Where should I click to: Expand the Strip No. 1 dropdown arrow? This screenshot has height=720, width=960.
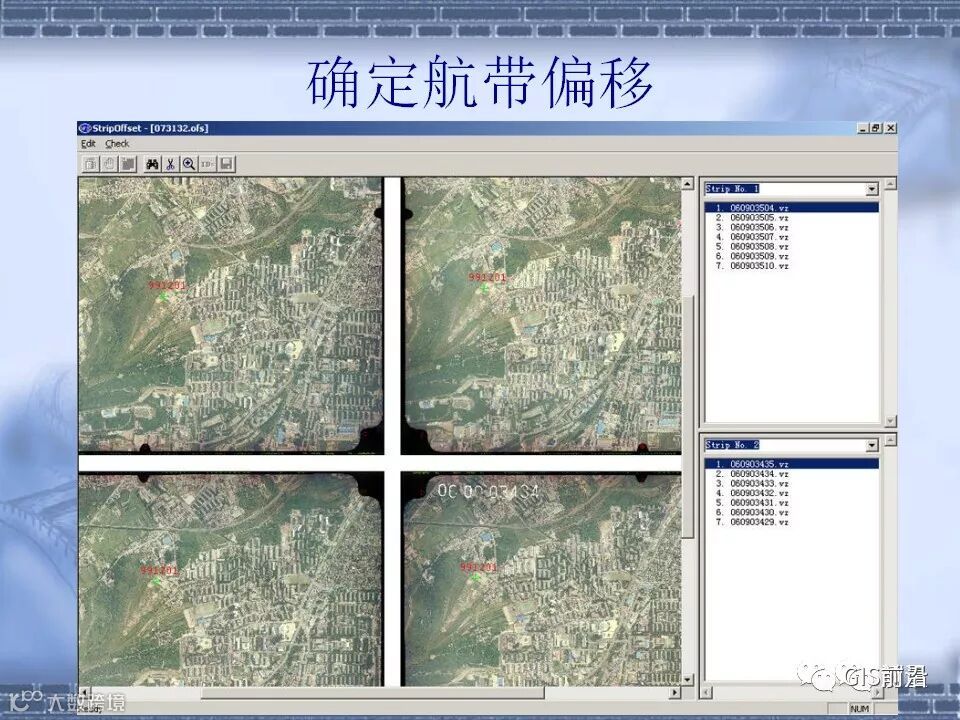(x=872, y=189)
